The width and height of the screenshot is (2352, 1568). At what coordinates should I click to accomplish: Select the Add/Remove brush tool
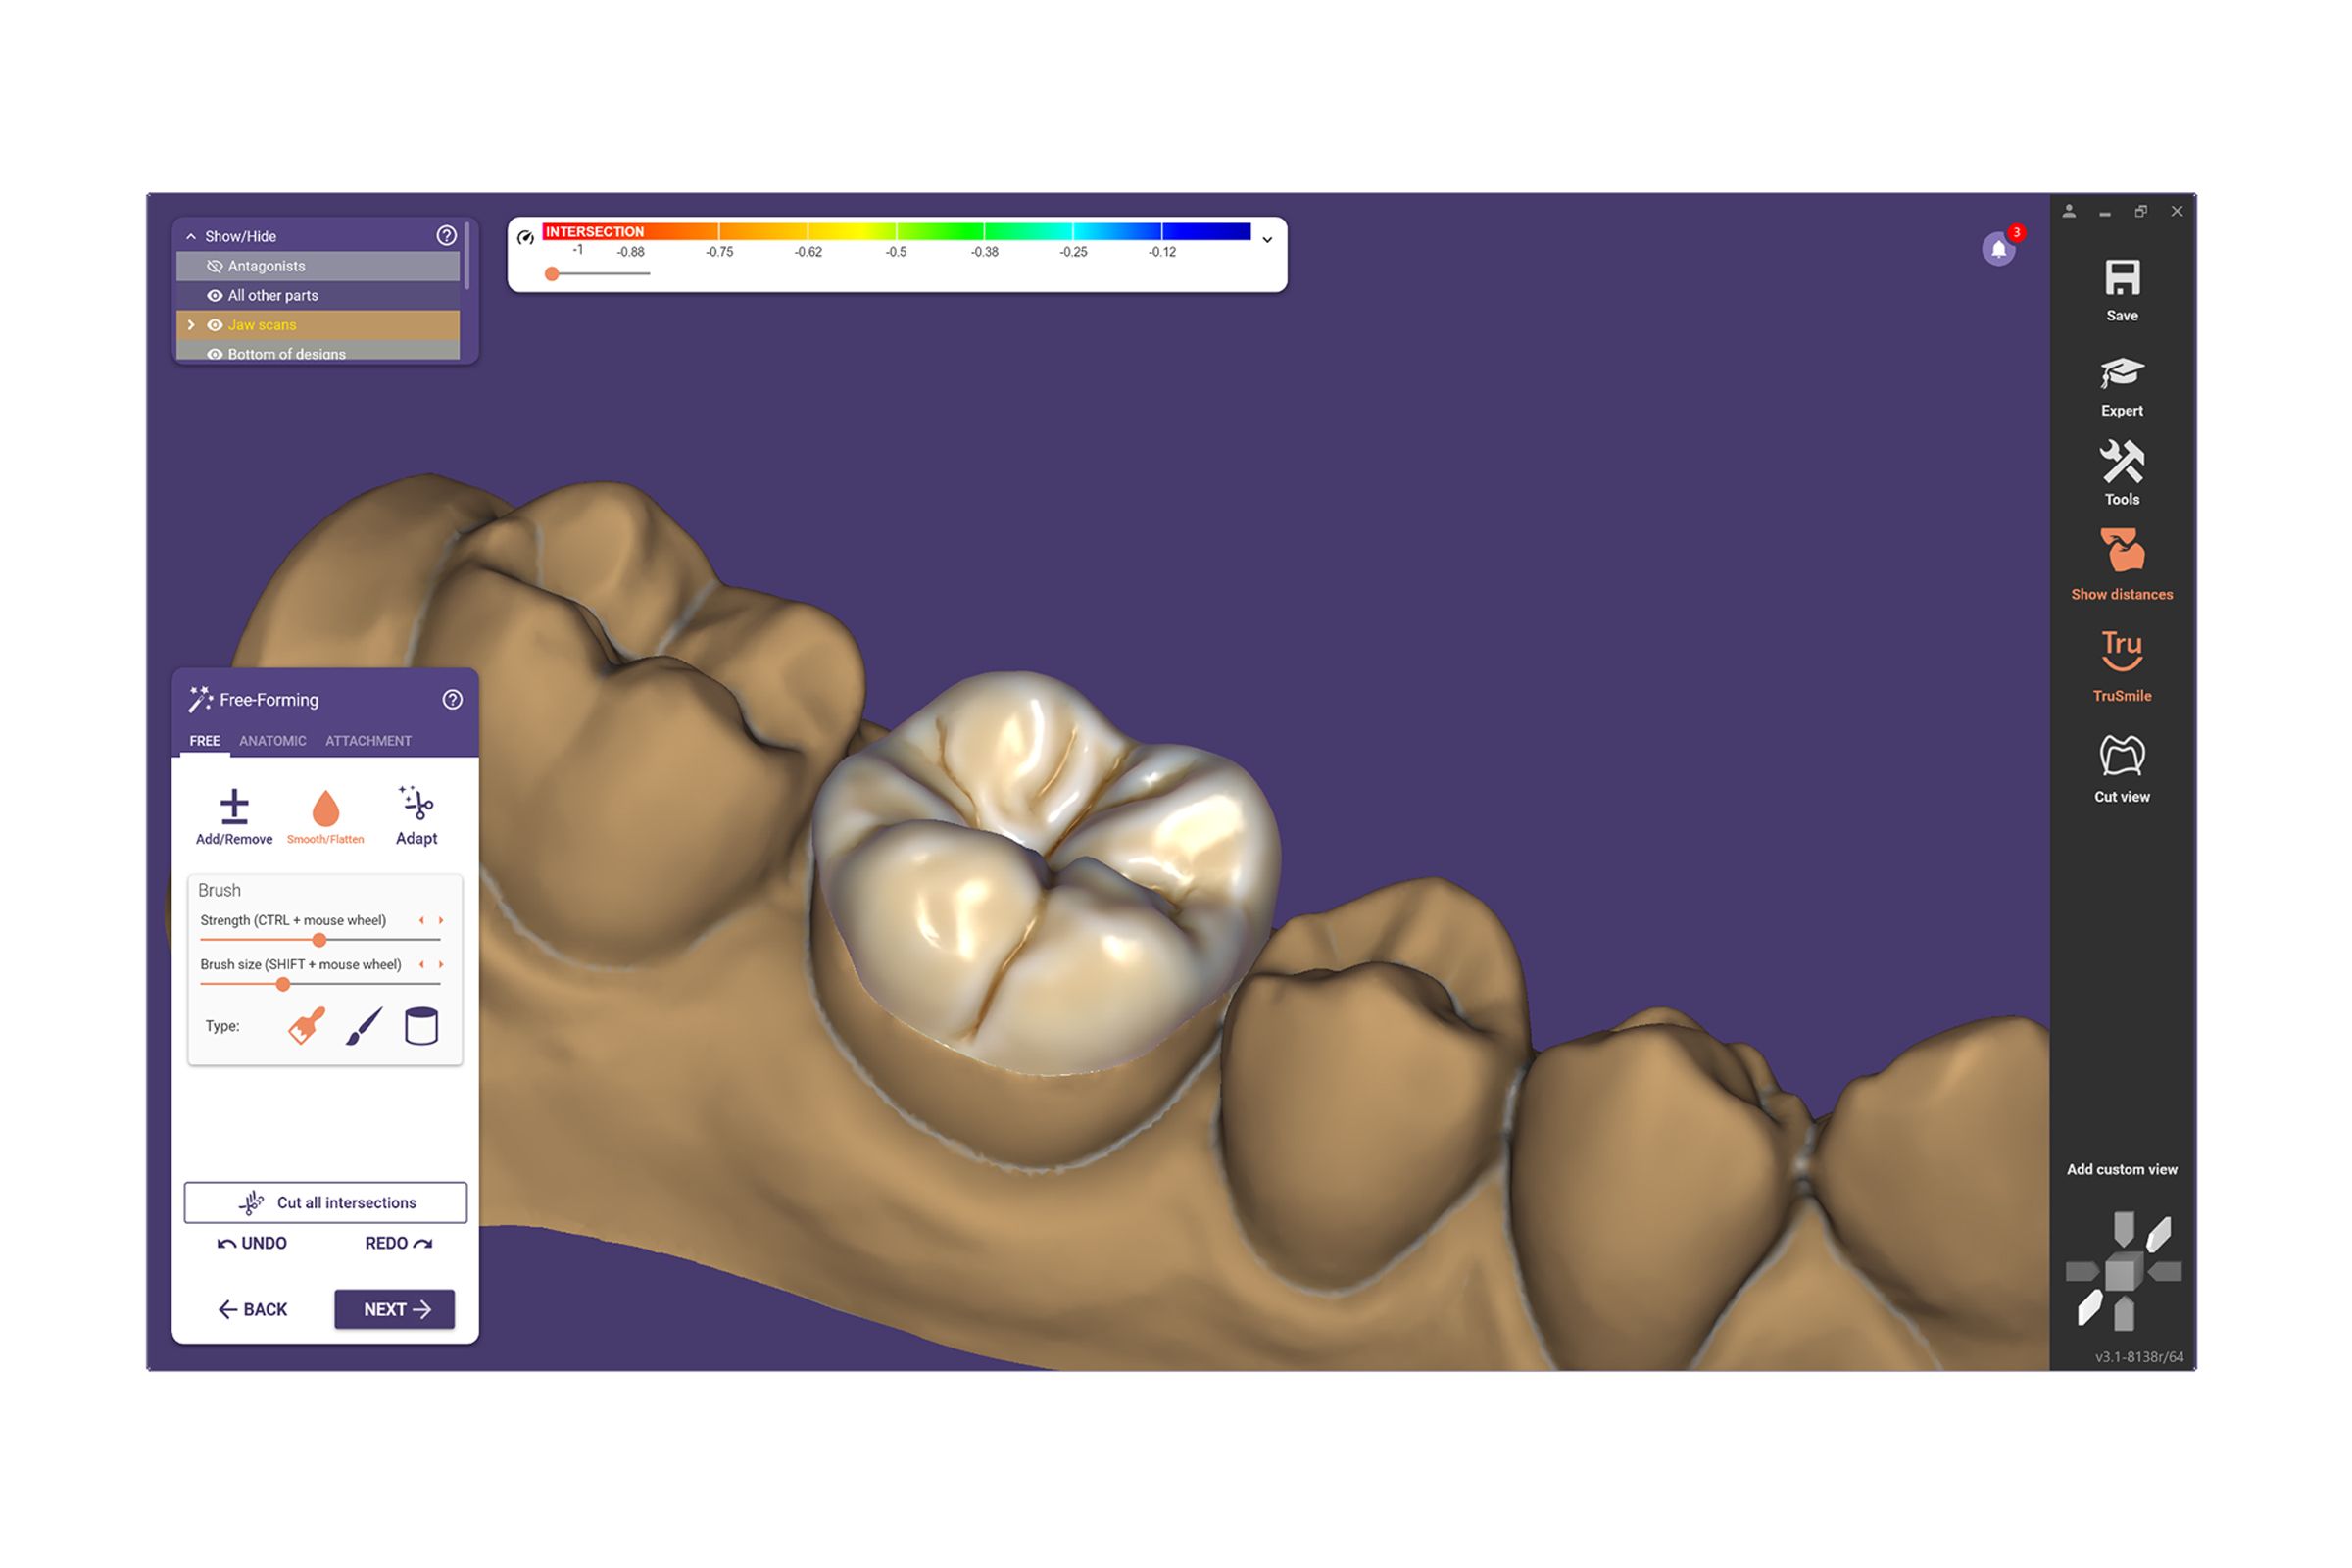(234, 807)
